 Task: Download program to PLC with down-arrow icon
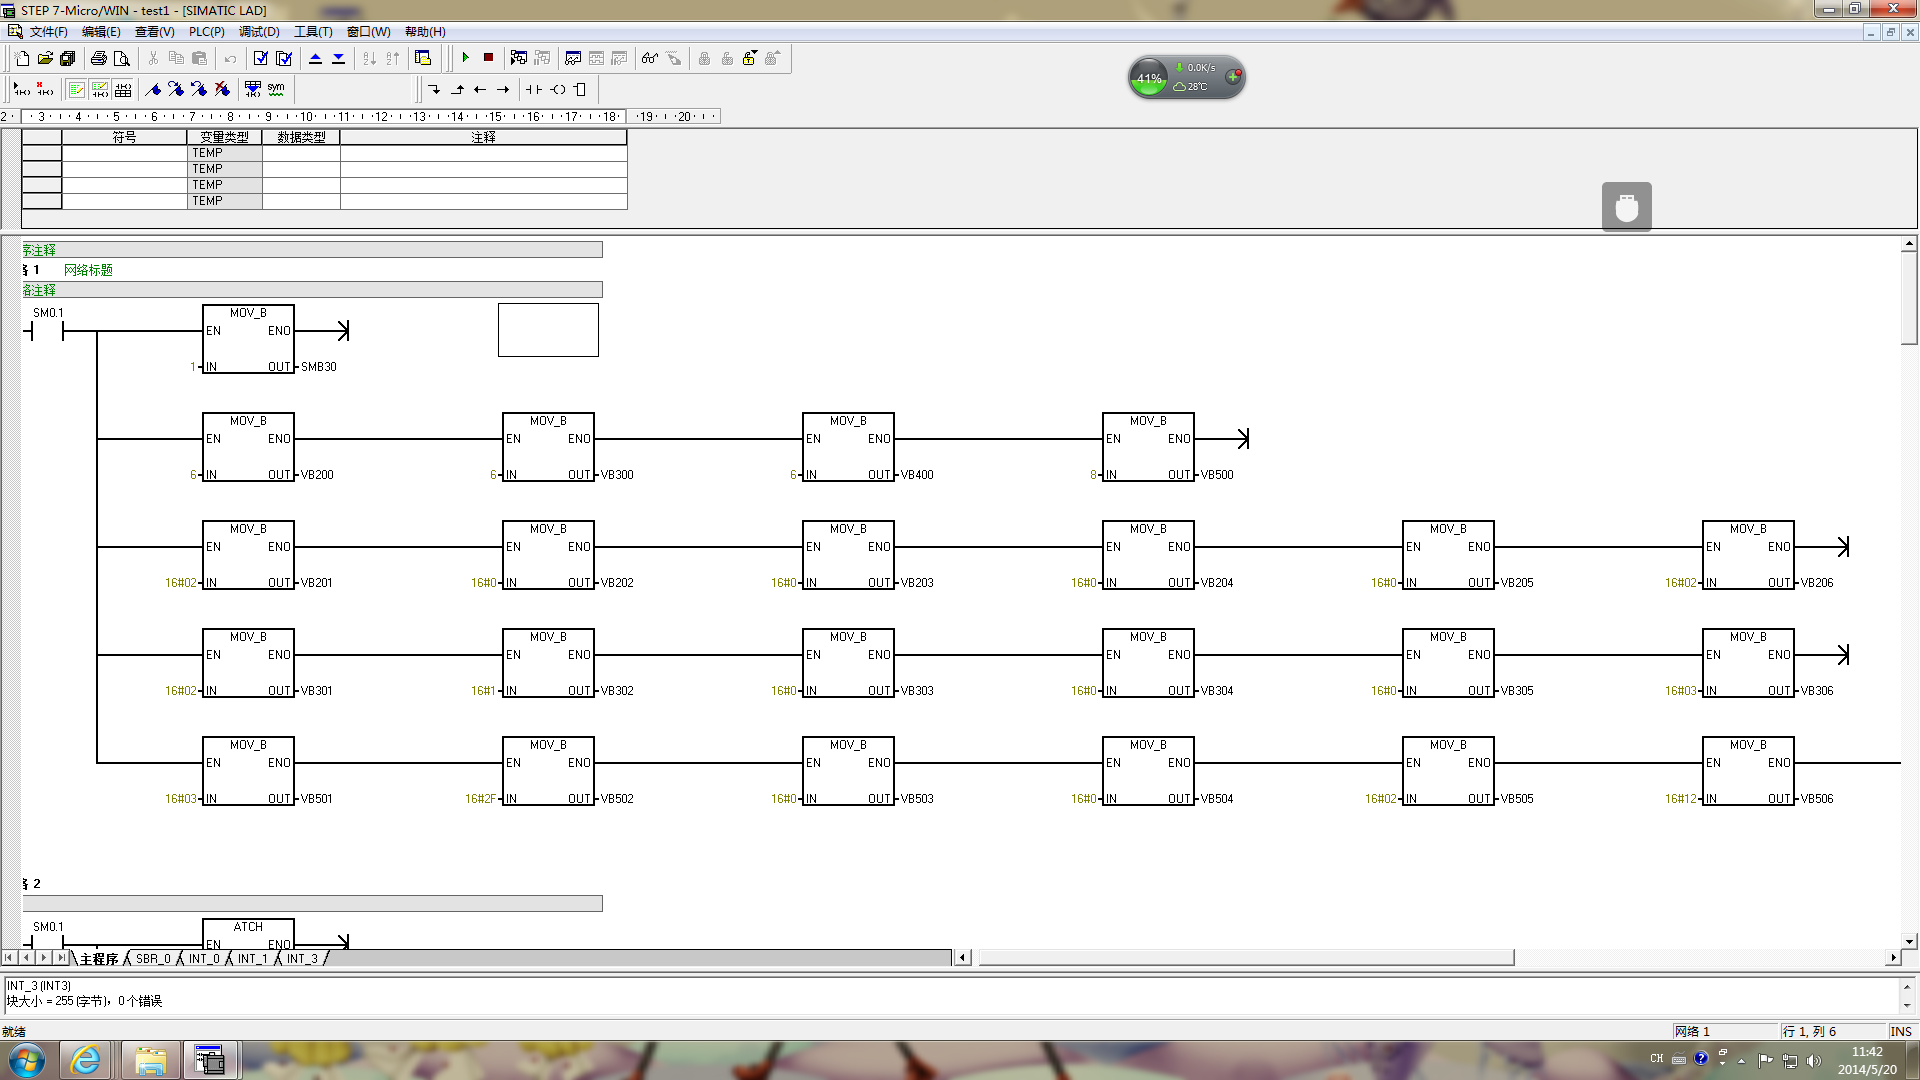[x=339, y=58]
